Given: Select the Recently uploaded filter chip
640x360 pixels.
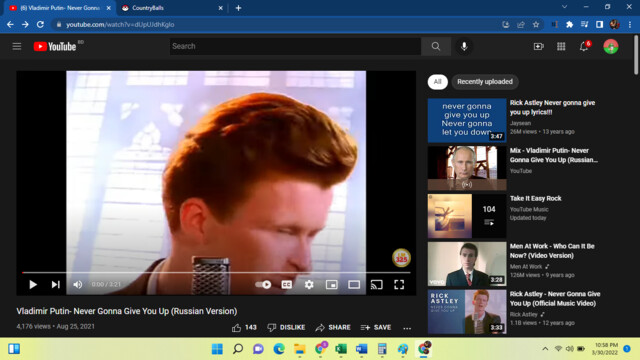Looking at the screenshot, I should [484, 82].
